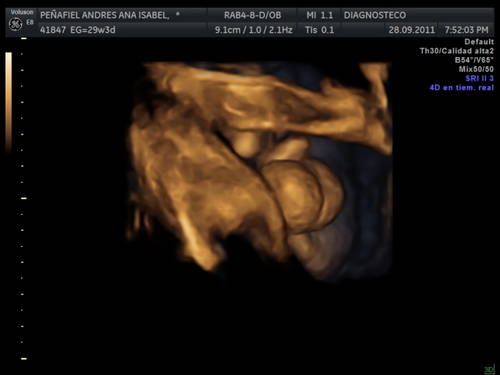Viewport: 500px width, 375px height.
Task: Click the Default preset label
Action: pos(479,42)
